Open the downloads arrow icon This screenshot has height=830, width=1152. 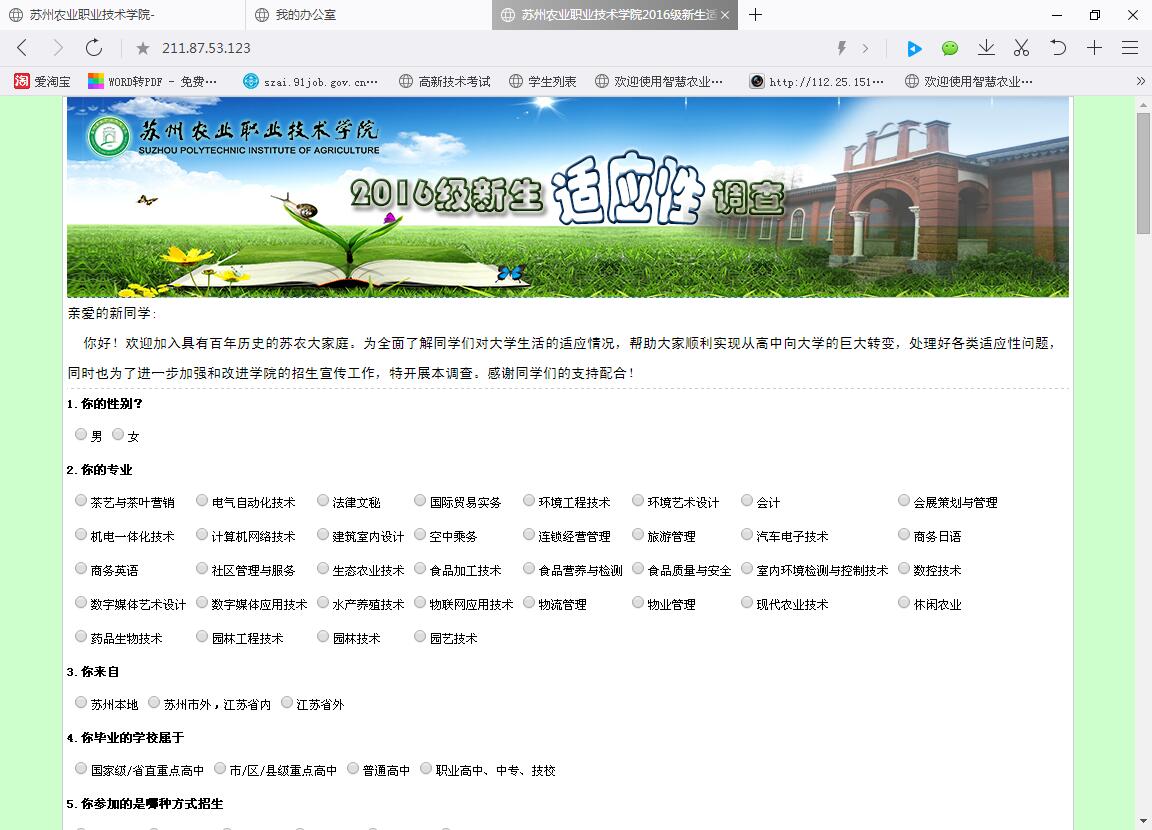986,48
